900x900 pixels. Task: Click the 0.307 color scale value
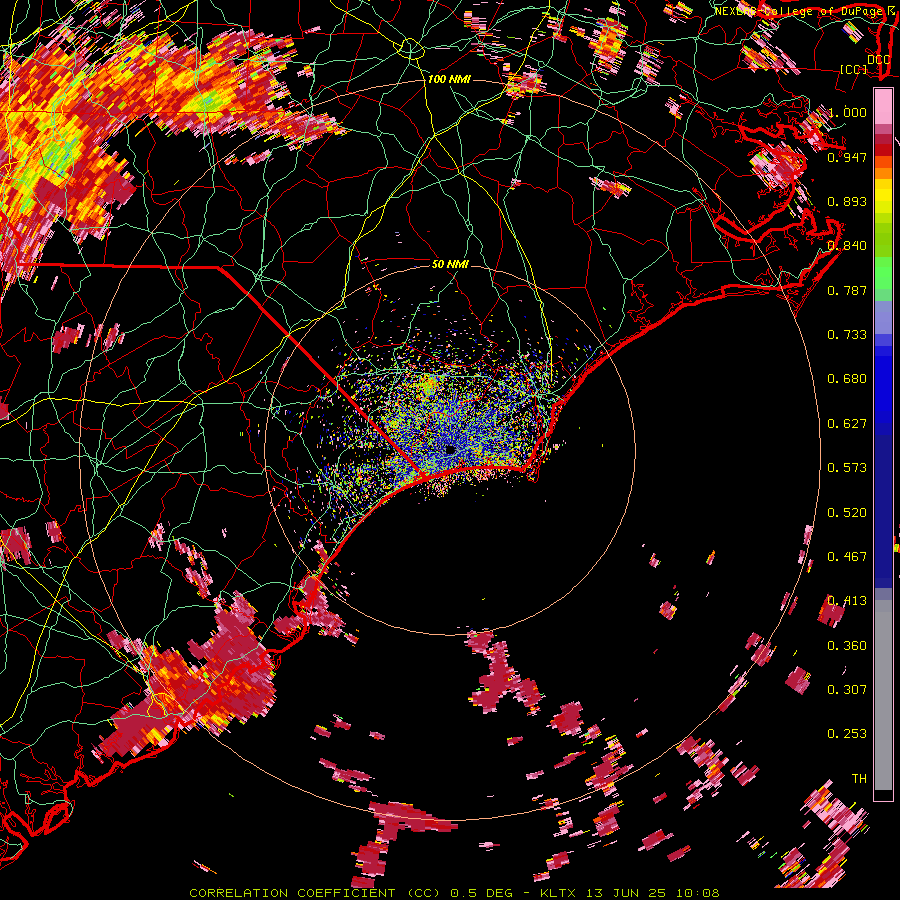pyautogui.click(x=847, y=690)
